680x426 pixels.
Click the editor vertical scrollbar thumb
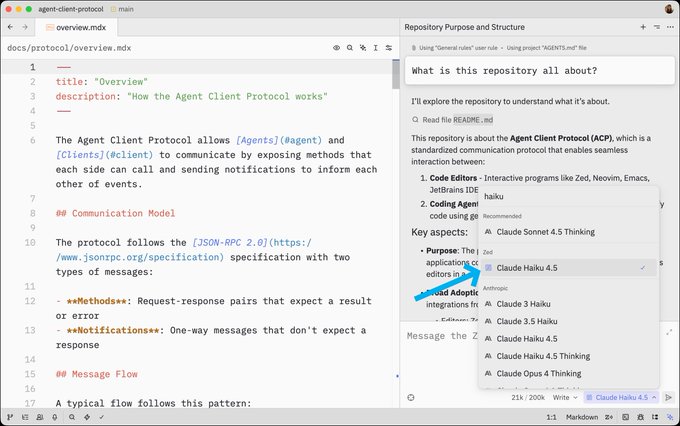click(x=396, y=74)
